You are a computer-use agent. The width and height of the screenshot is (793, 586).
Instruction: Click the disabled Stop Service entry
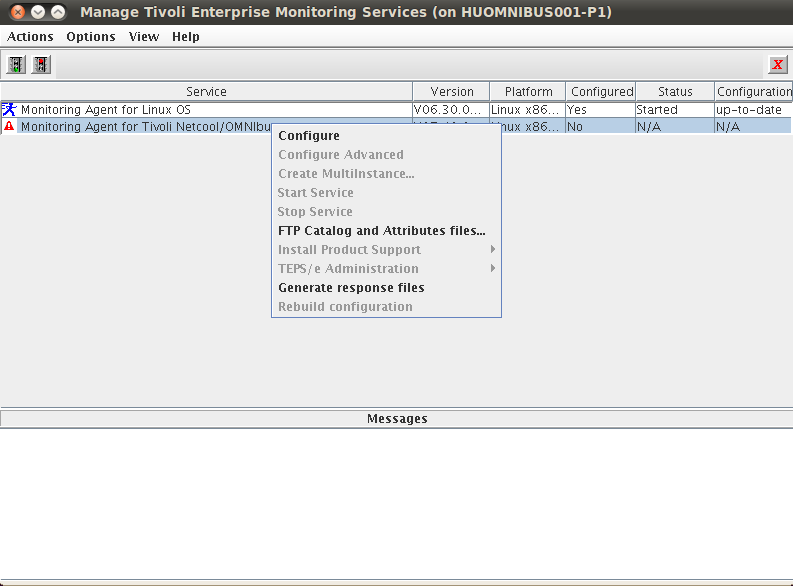pyautogui.click(x=386, y=211)
